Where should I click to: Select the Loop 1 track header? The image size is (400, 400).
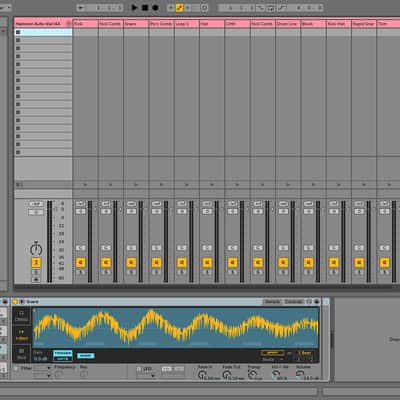pyautogui.click(x=187, y=24)
